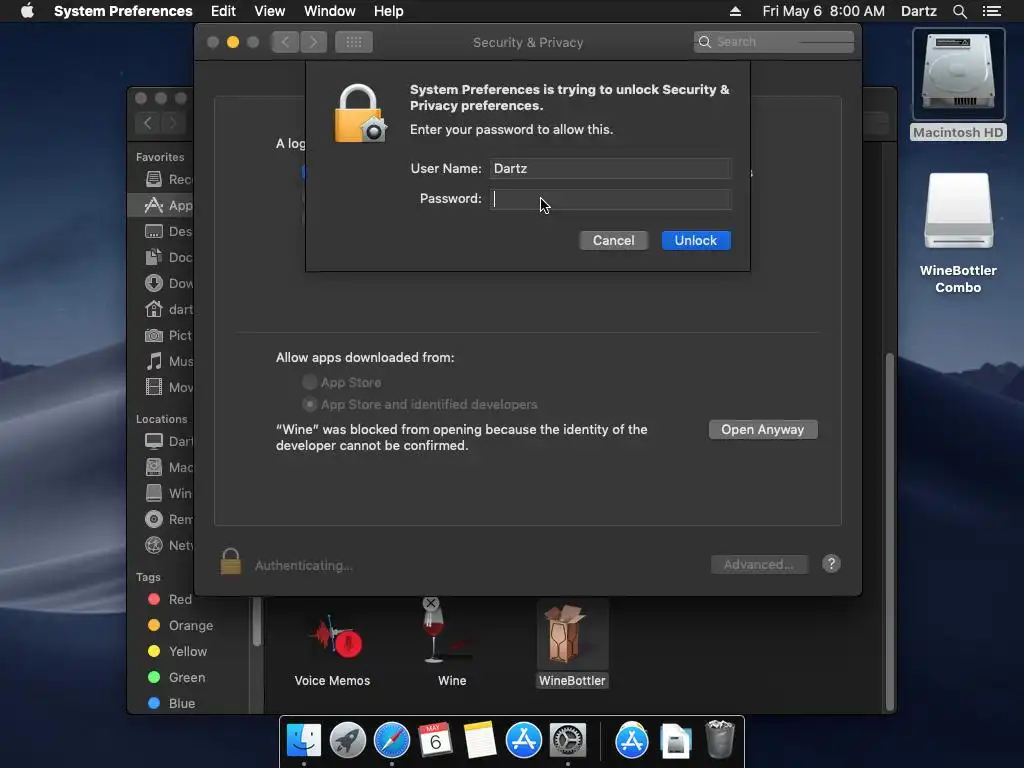Select the Red tag in Finder sidebar
Image resolution: width=1024 pixels, height=768 pixels.
coord(170,600)
